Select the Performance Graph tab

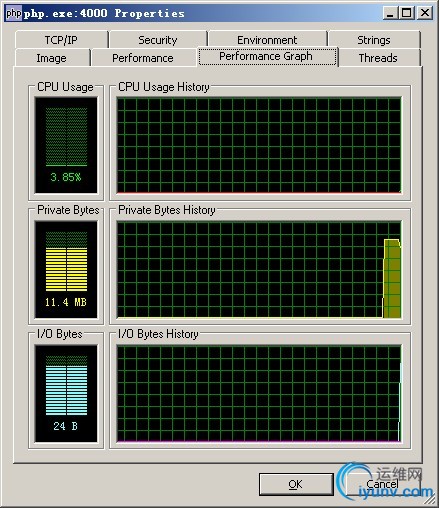[x=267, y=56]
